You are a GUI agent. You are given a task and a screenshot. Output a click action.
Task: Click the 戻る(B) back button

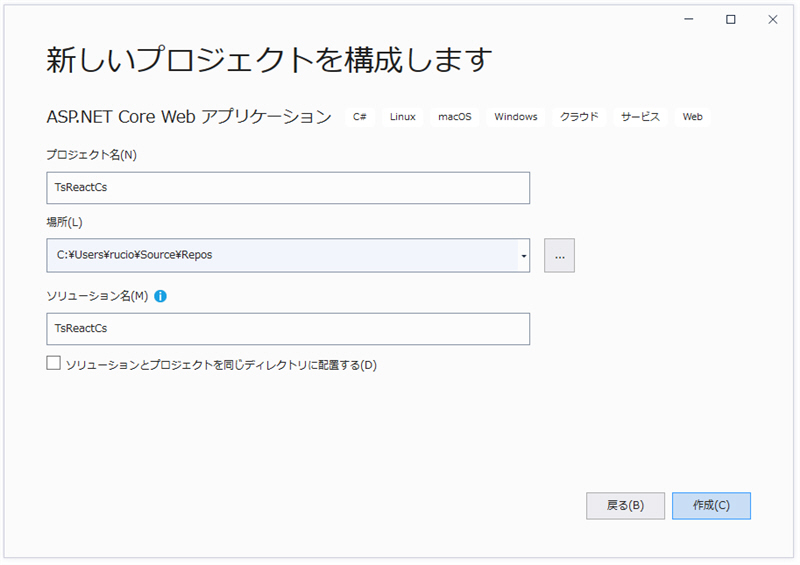click(x=625, y=505)
